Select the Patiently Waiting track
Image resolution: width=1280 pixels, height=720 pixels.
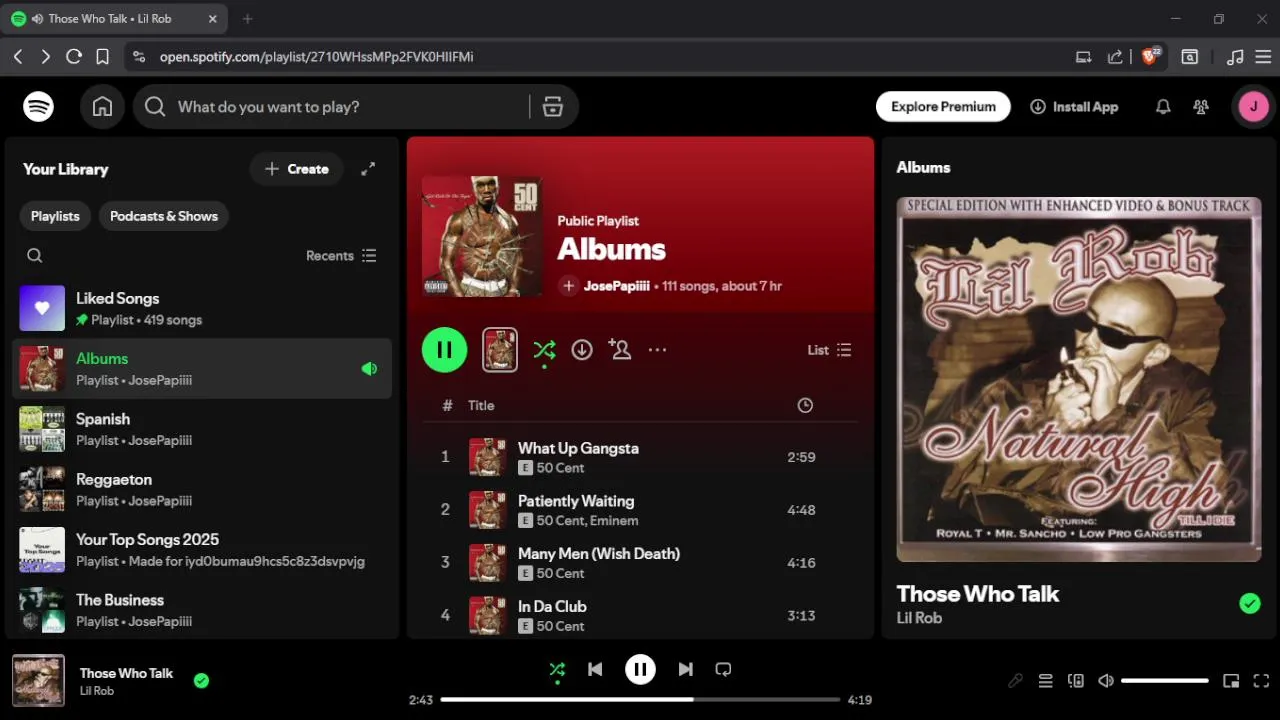640,510
